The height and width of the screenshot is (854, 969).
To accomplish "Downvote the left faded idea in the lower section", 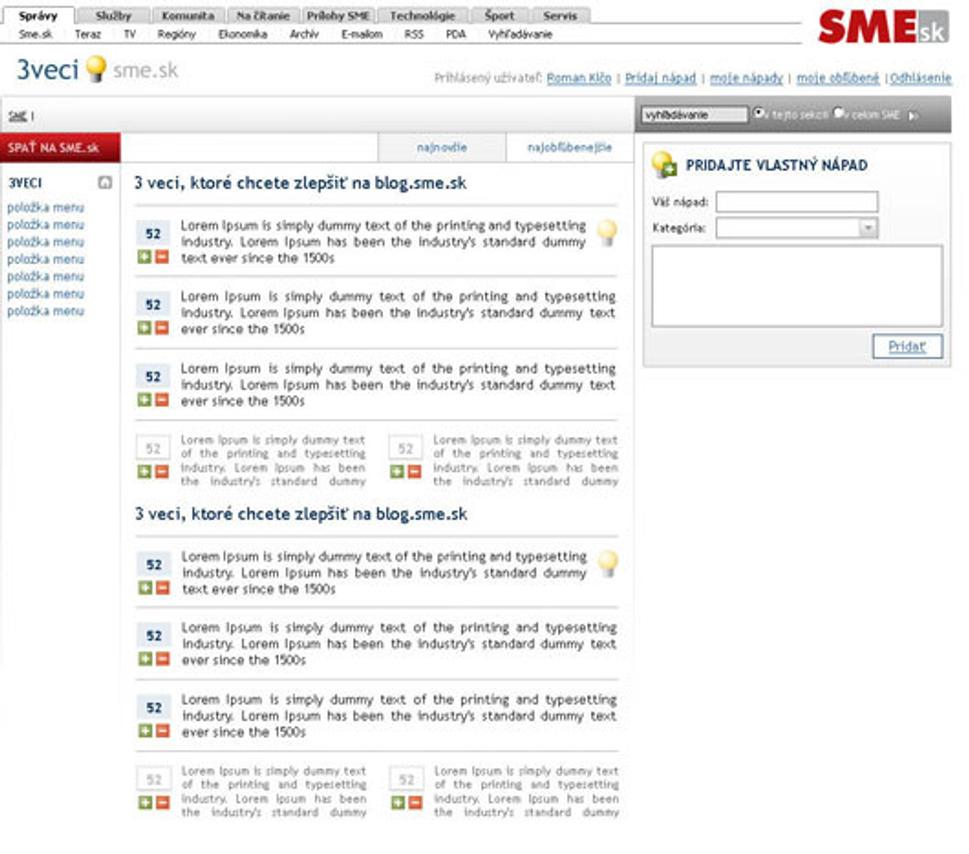I will click(x=163, y=803).
